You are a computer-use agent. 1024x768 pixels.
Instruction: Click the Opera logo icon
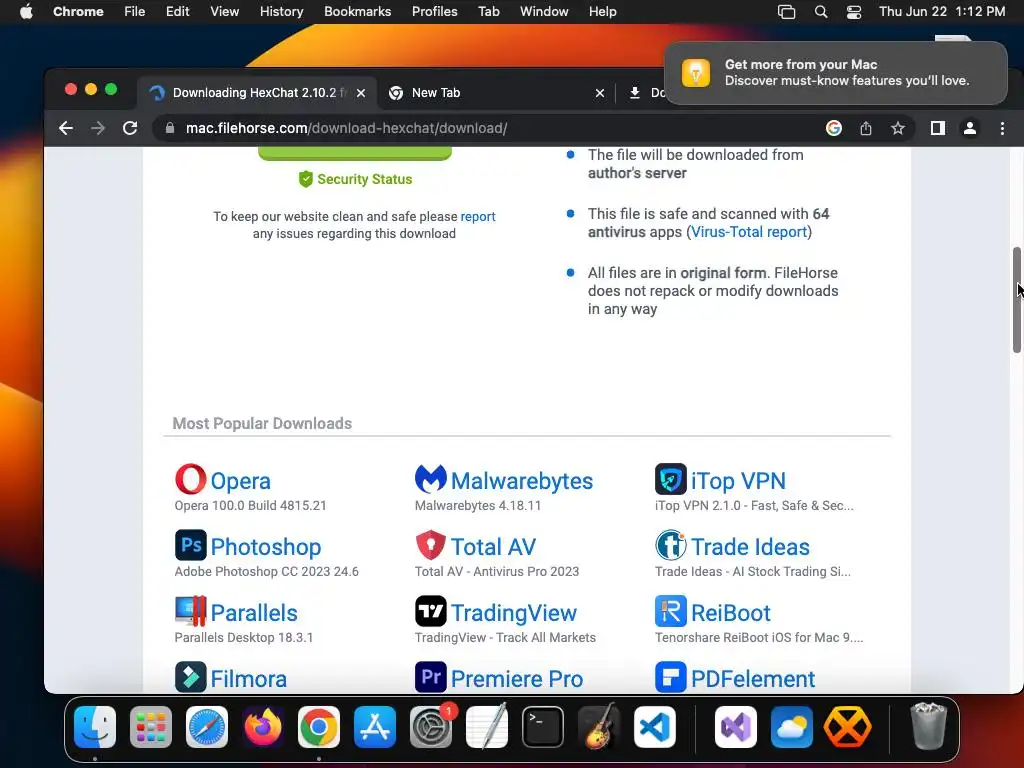[x=190, y=479]
